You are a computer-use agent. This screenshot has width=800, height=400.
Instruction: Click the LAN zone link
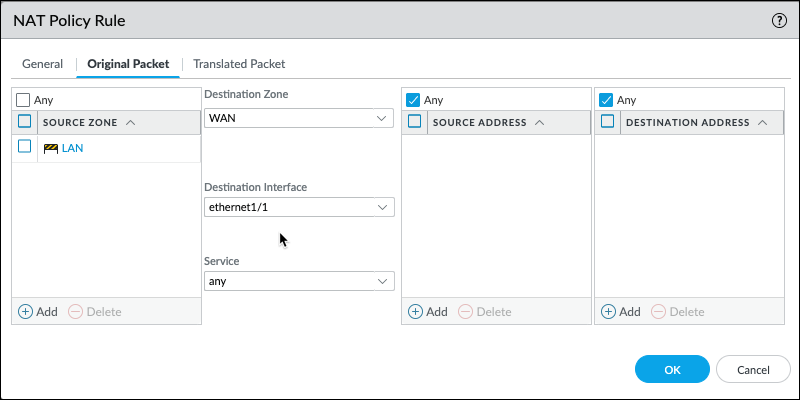click(72, 148)
